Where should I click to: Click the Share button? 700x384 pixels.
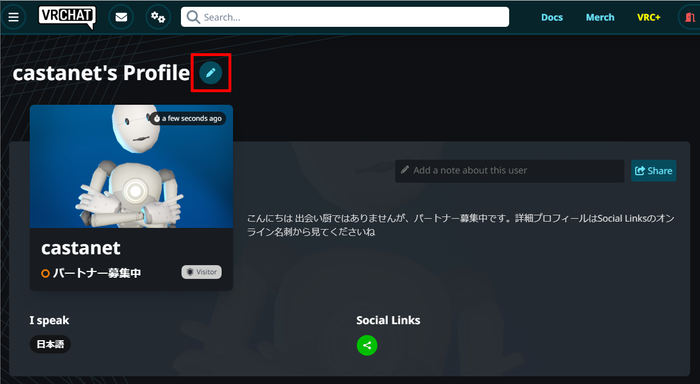pos(654,171)
